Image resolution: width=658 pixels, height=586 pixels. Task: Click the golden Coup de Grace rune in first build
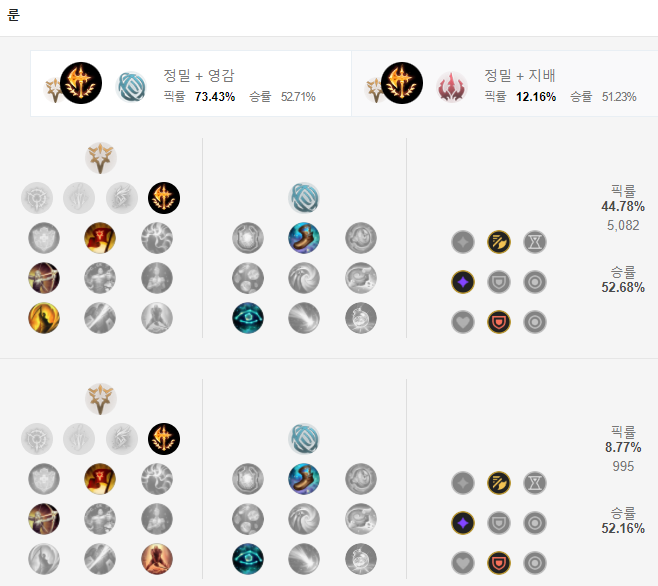tap(44, 318)
